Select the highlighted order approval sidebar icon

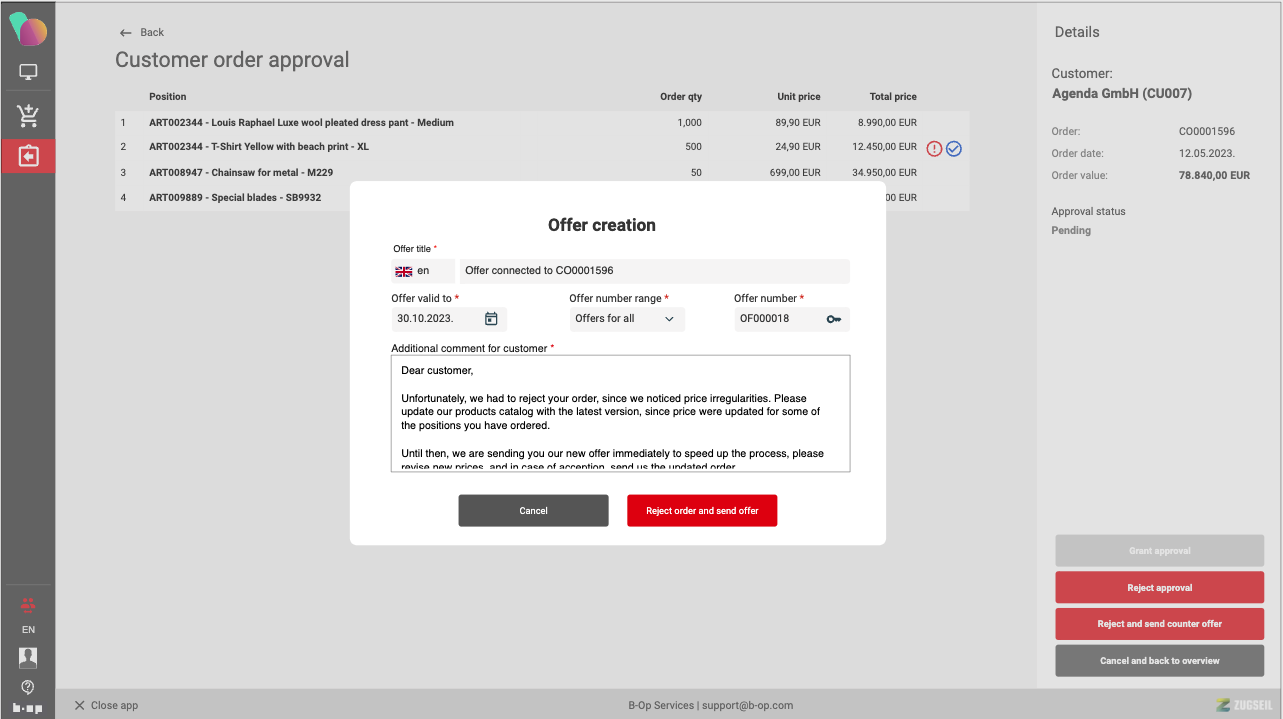tap(28, 156)
